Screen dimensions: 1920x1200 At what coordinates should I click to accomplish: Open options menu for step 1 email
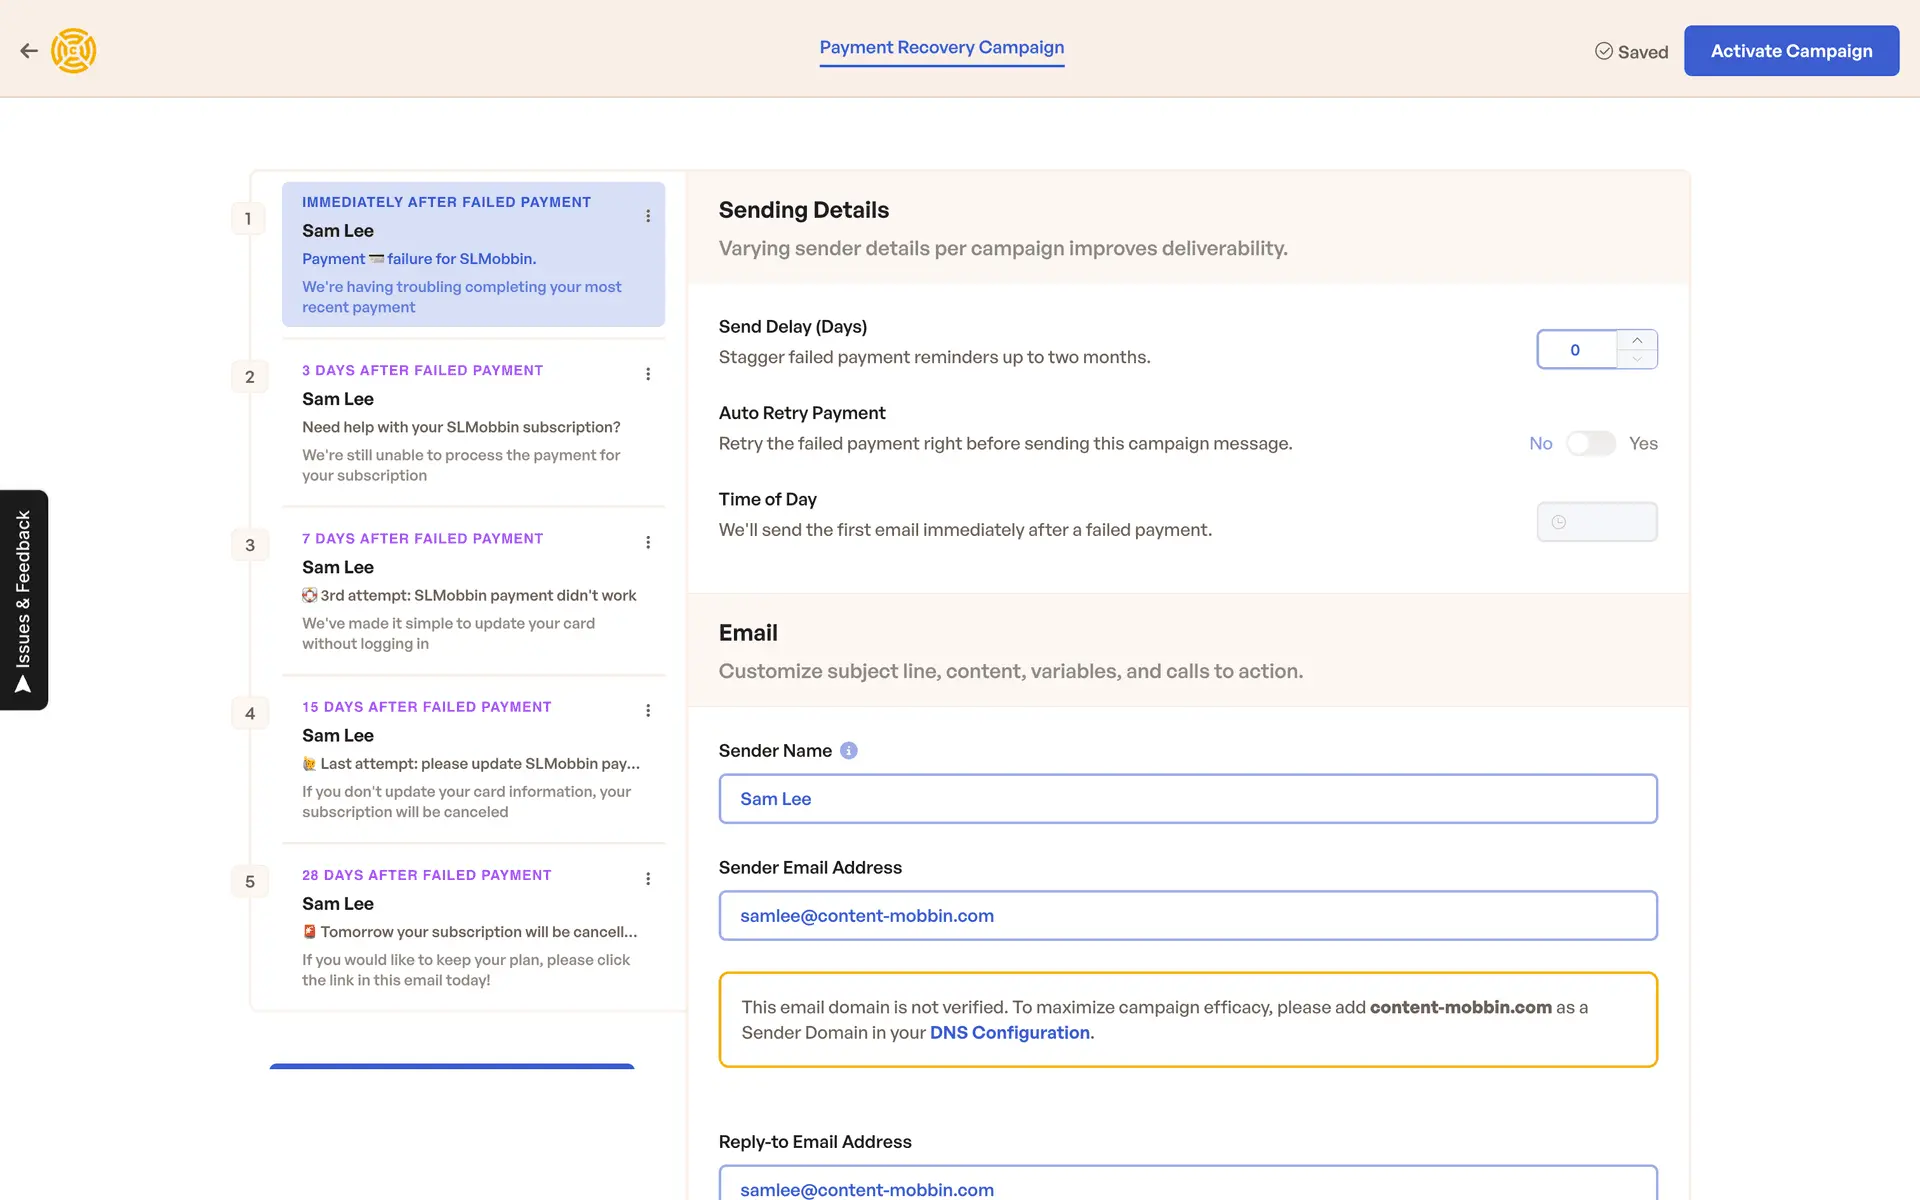[648, 216]
